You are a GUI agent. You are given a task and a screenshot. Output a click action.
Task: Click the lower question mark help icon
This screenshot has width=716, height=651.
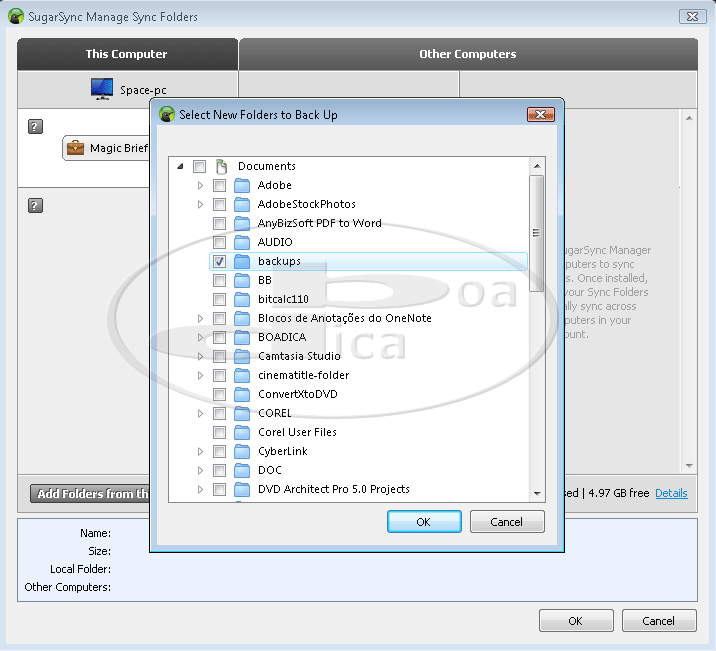click(35, 205)
